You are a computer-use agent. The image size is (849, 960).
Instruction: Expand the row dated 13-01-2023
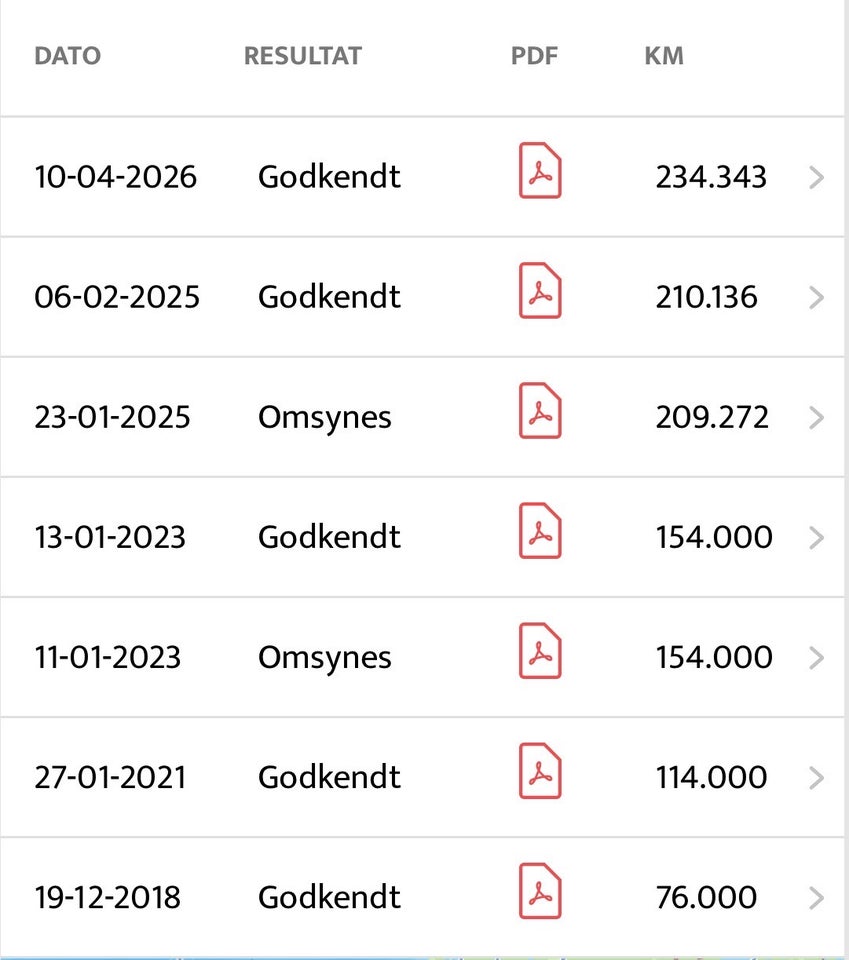click(816, 538)
